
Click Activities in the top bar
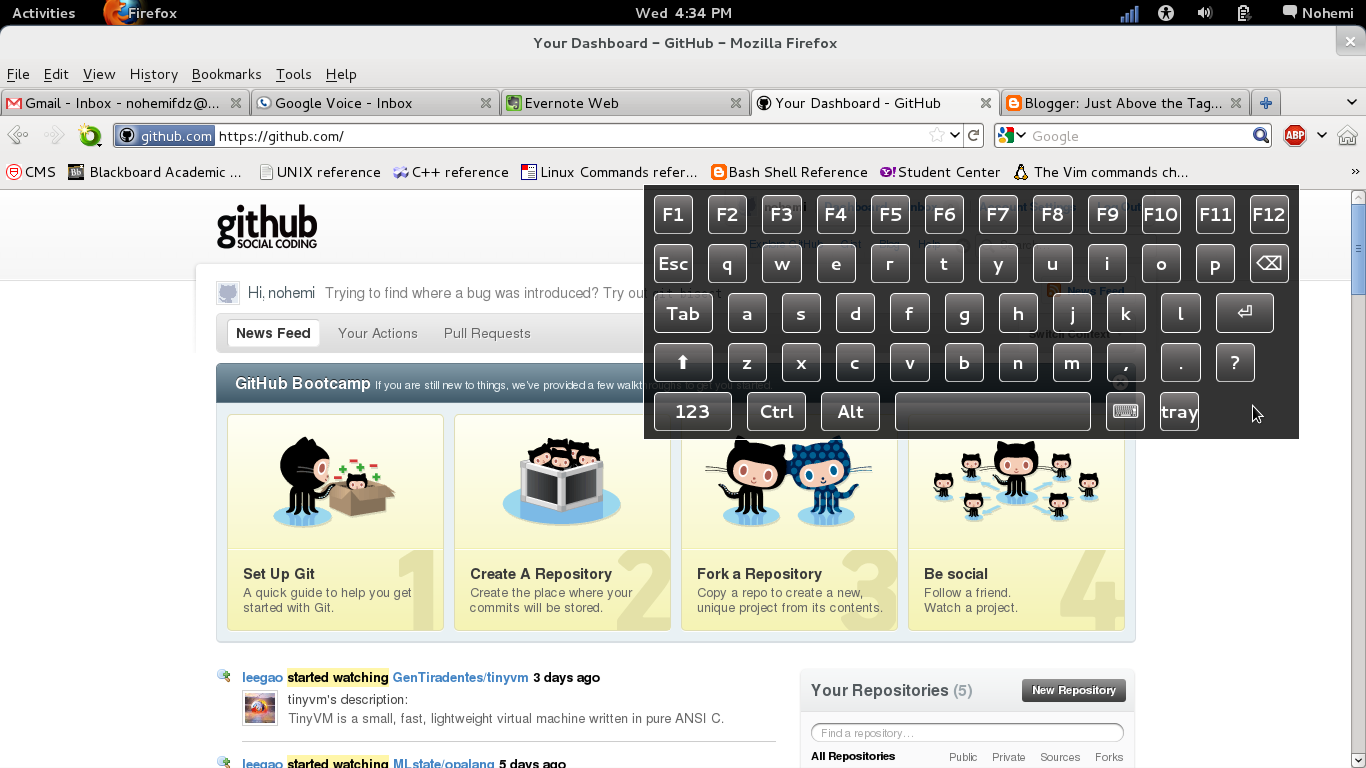point(43,13)
